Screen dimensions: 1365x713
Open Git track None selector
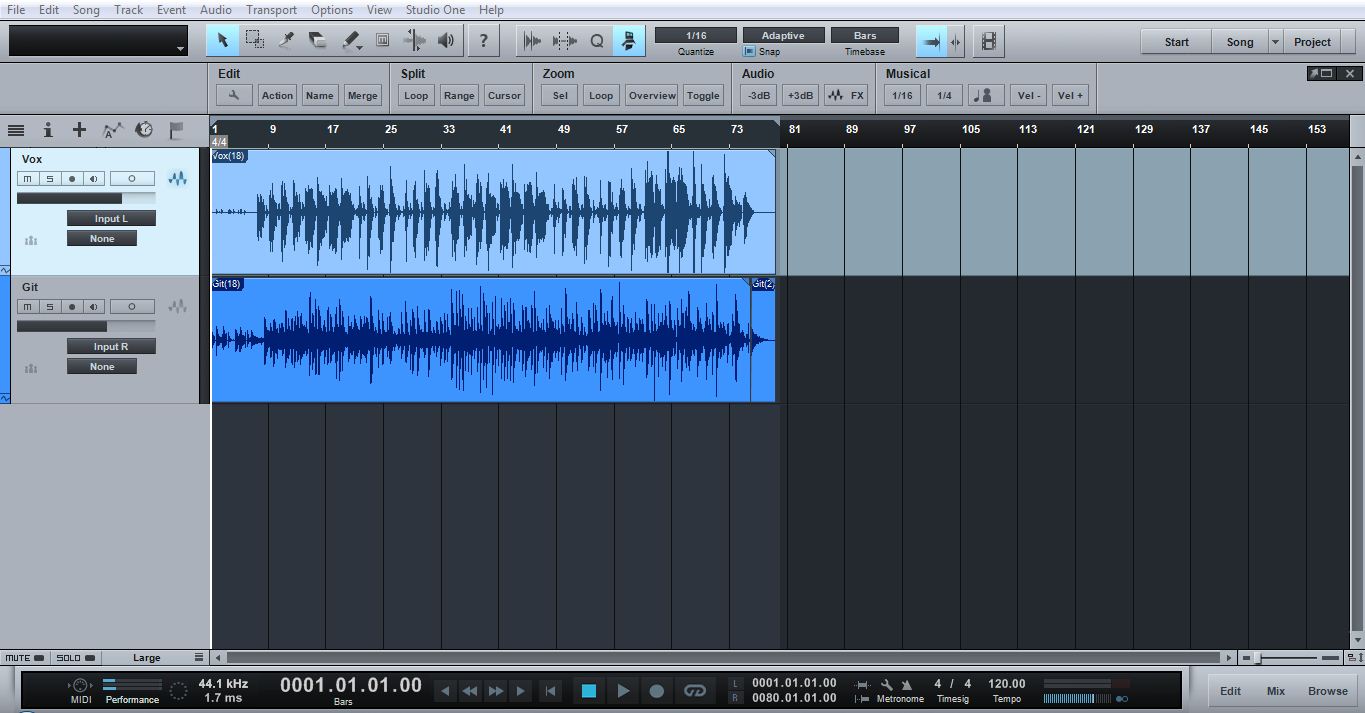coord(102,366)
